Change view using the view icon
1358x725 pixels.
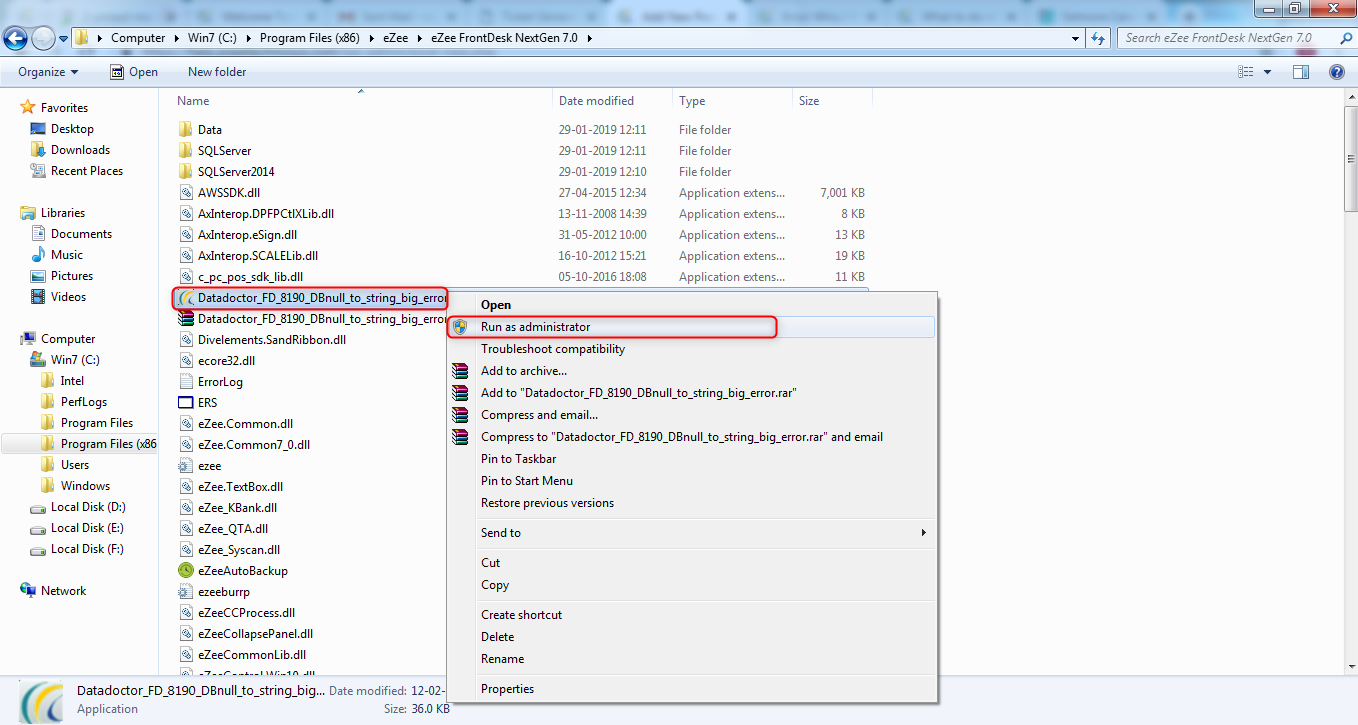tap(1246, 72)
